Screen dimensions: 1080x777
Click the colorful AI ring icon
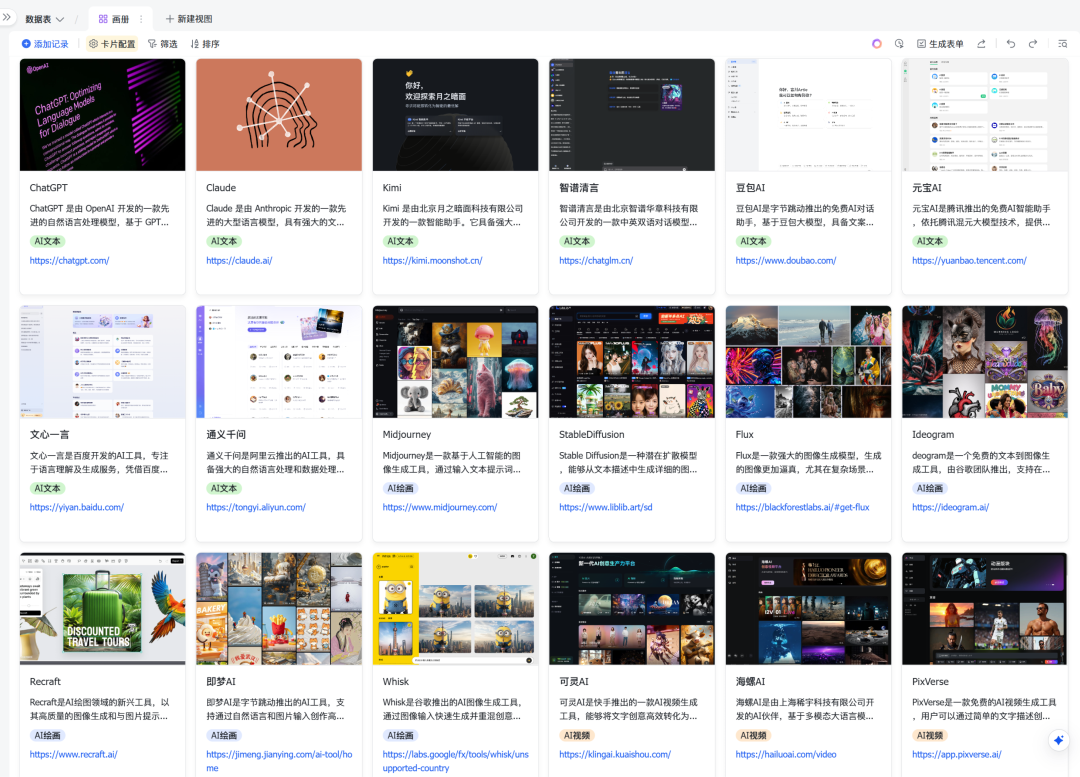tap(876, 43)
